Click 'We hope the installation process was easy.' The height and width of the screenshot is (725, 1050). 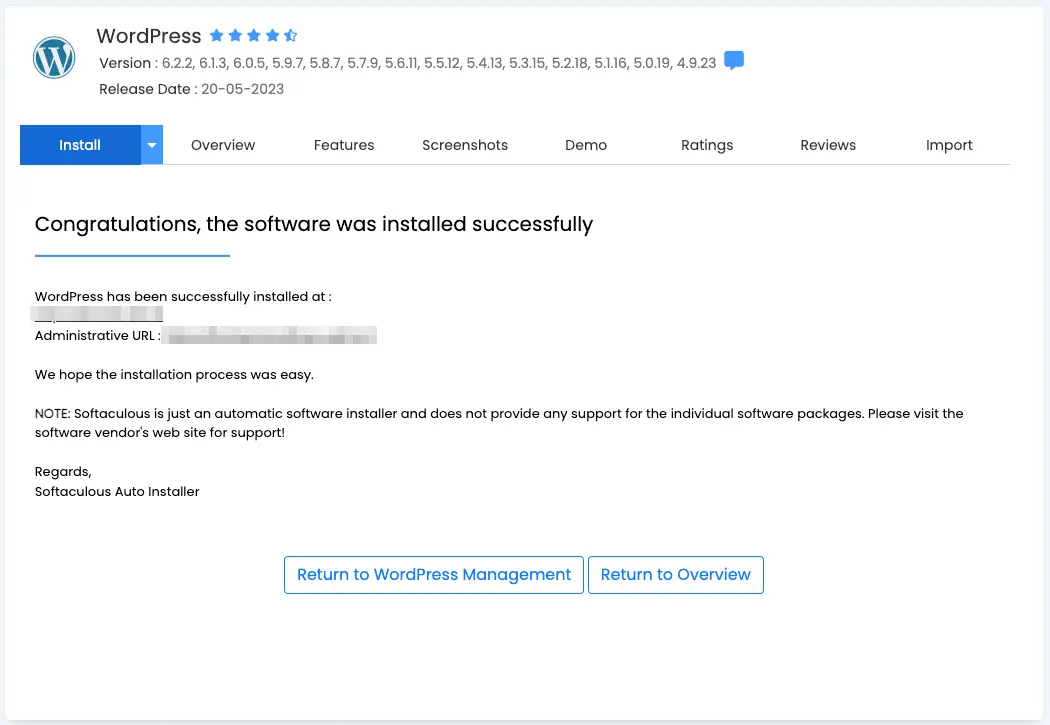[174, 374]
